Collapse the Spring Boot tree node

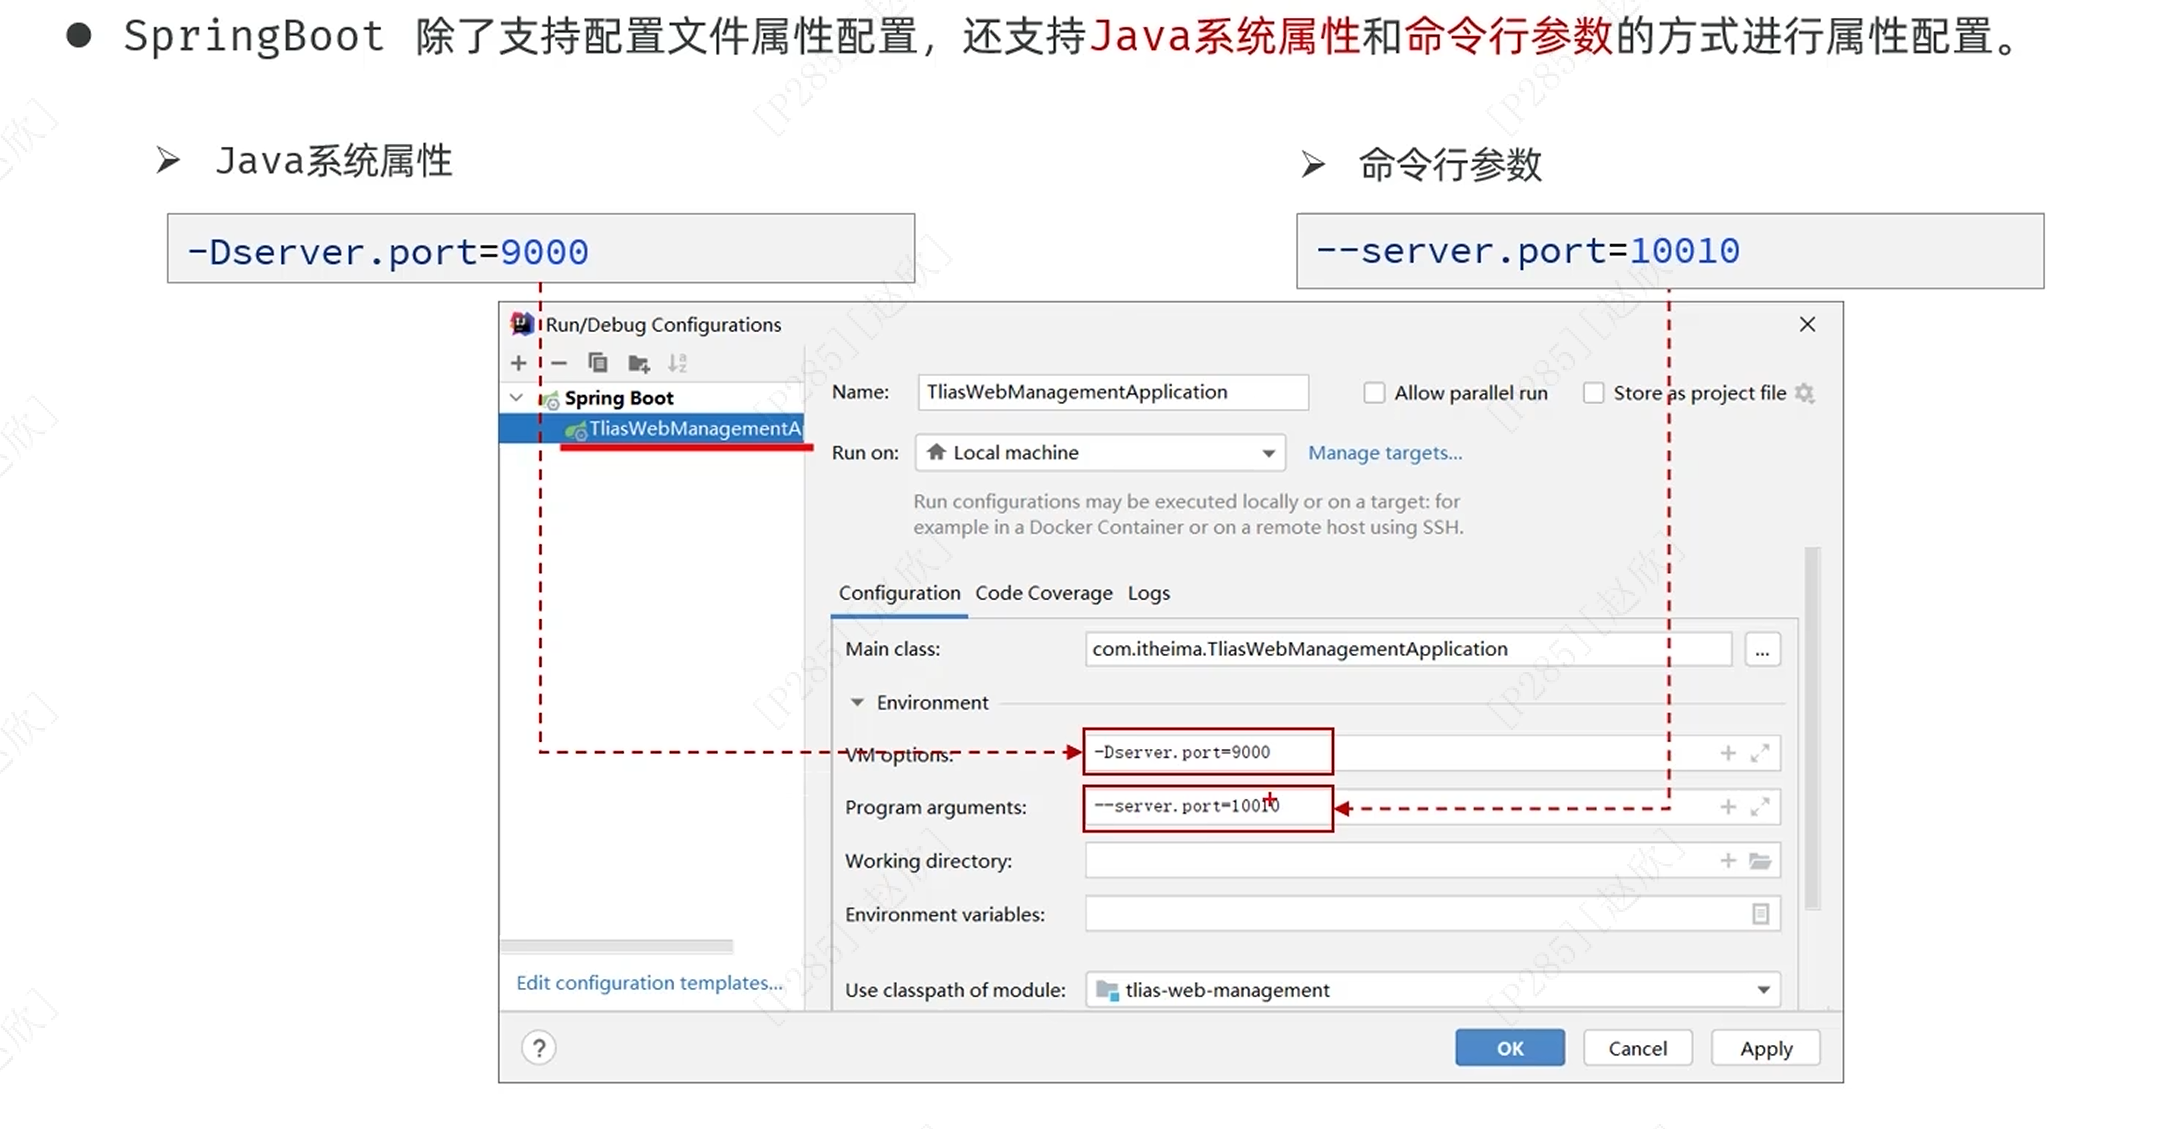(x=516, y=398)
